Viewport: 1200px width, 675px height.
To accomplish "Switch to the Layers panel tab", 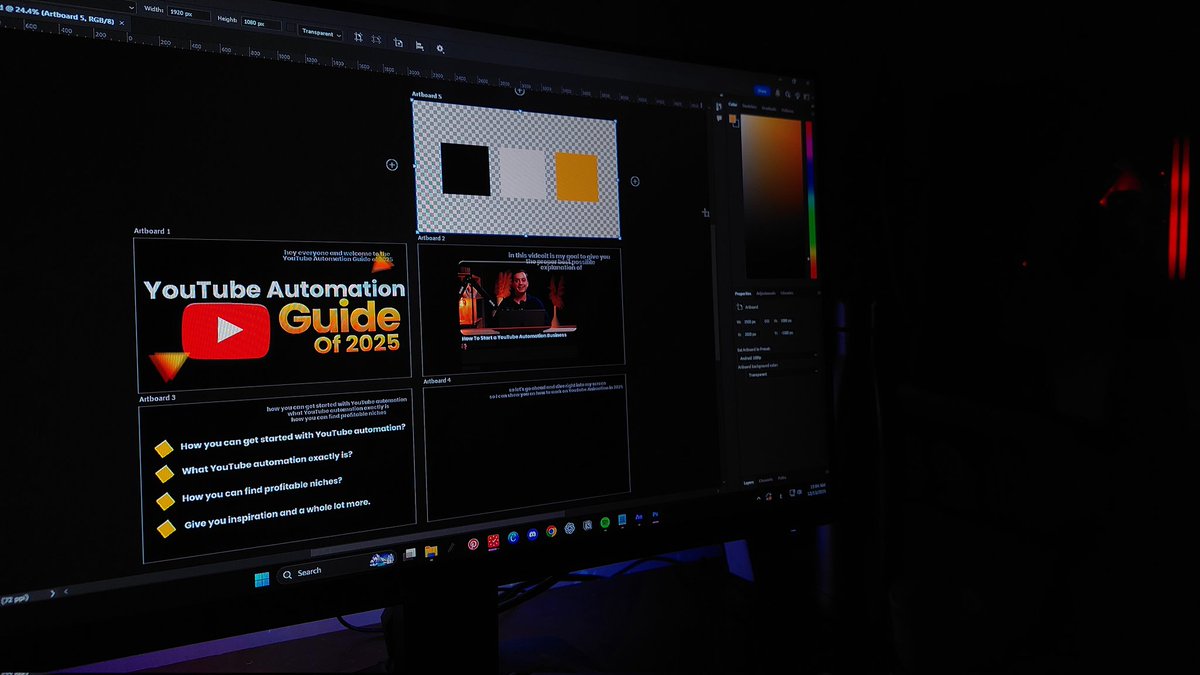I will click(x=747, y=482).
